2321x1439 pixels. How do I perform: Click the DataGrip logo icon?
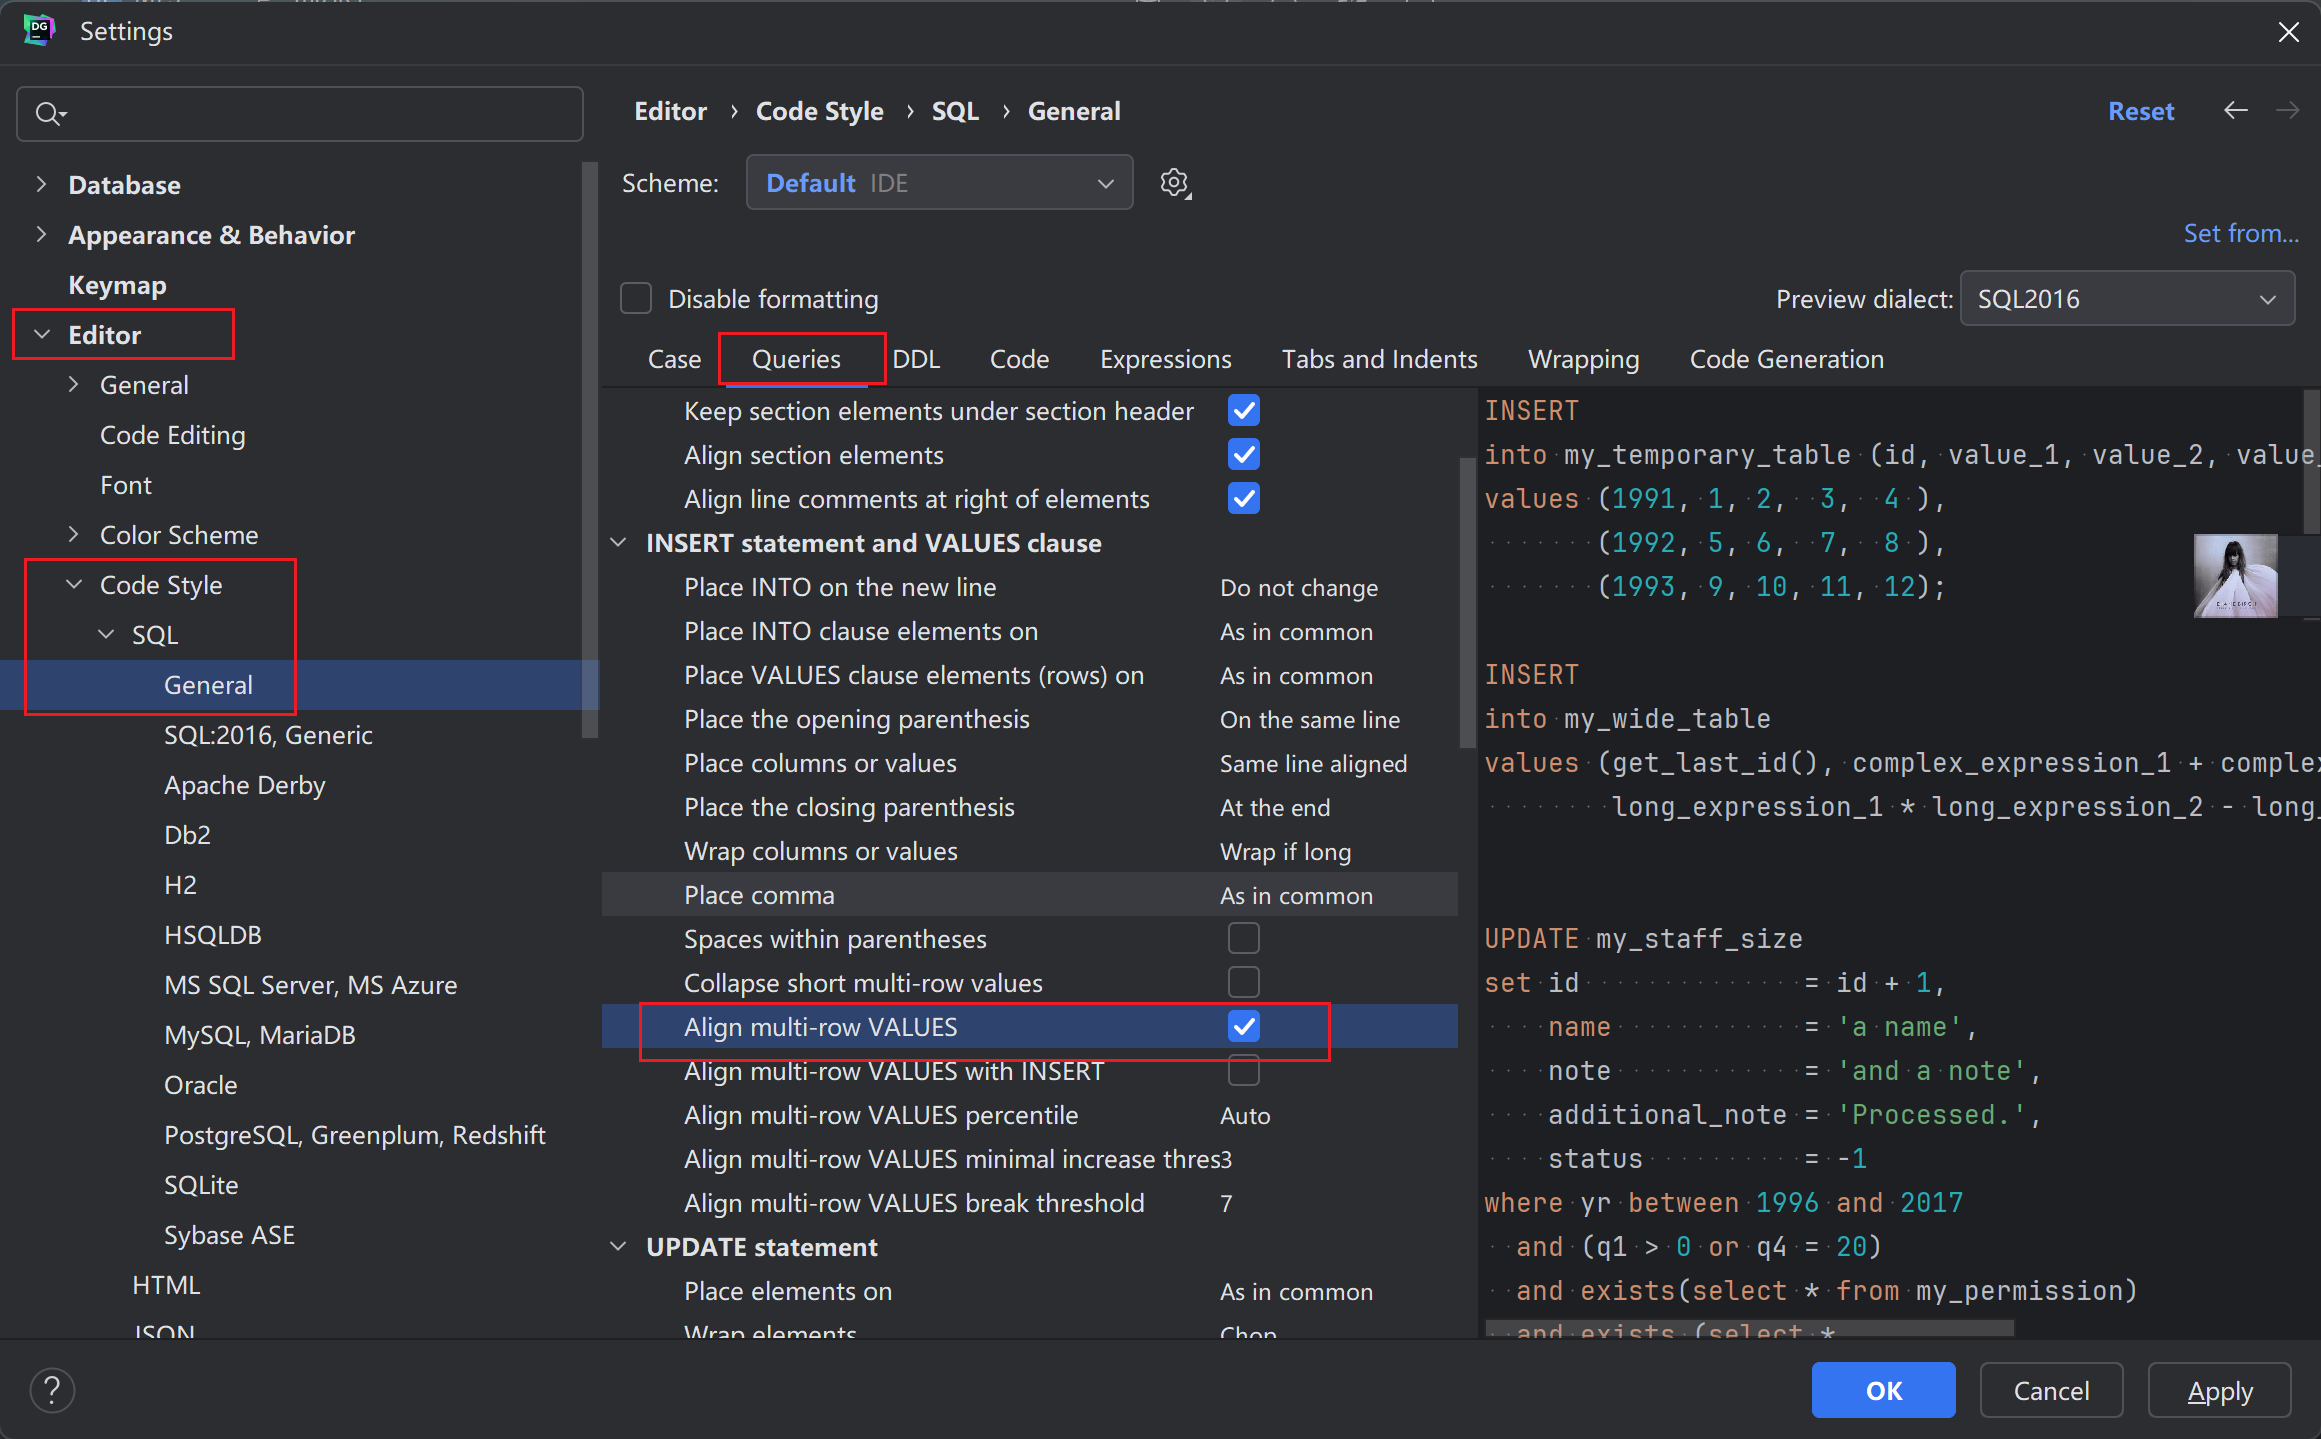(38, 31)
